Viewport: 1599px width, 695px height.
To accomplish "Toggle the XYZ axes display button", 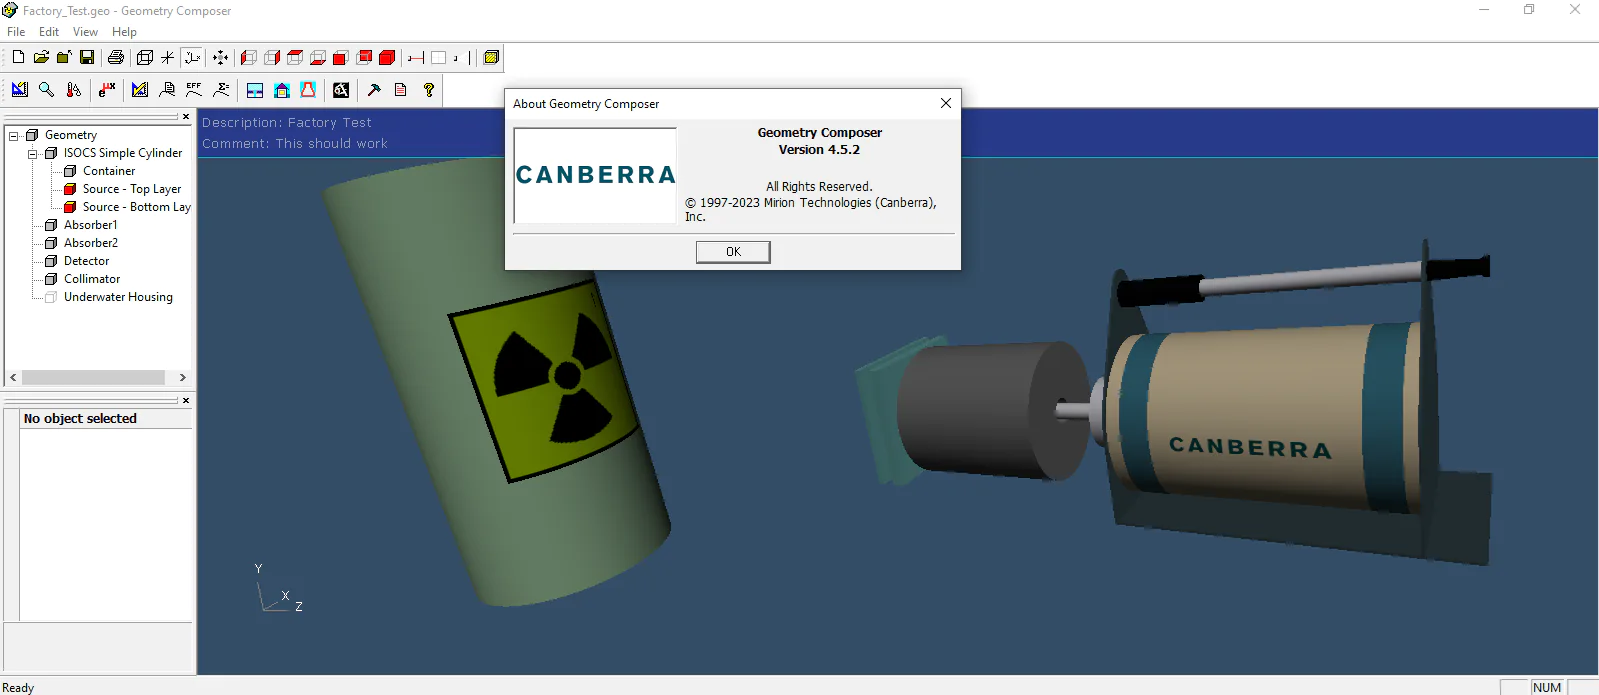I will [x=193, y=58].
